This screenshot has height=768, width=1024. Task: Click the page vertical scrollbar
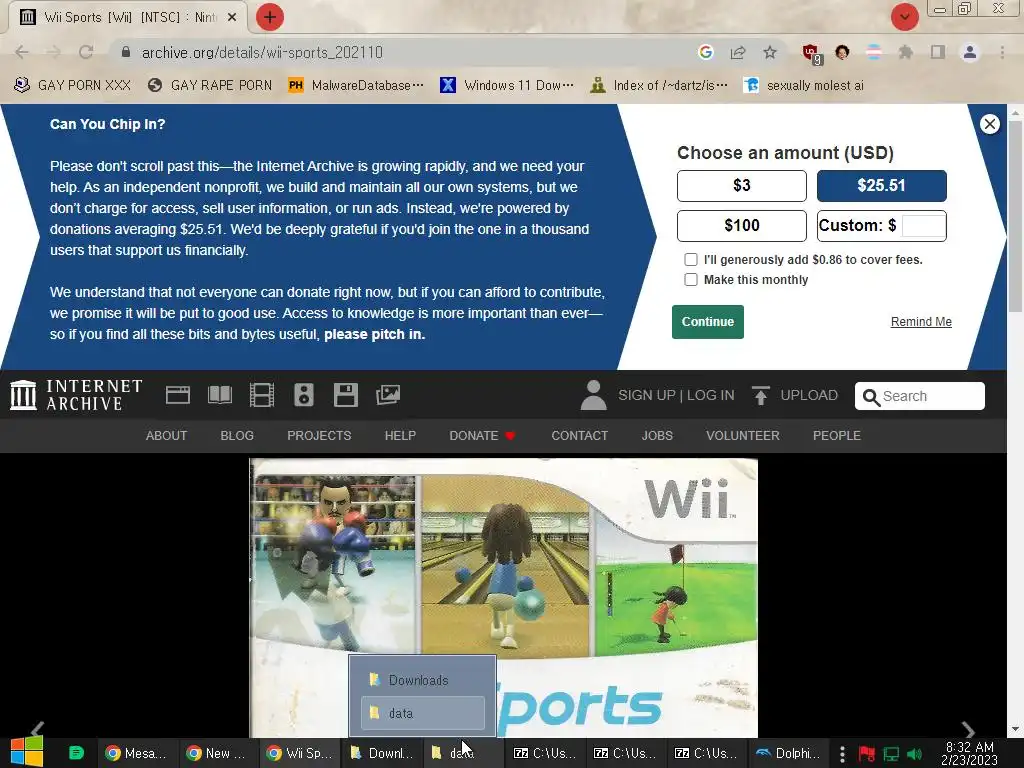pos(1015,216)
